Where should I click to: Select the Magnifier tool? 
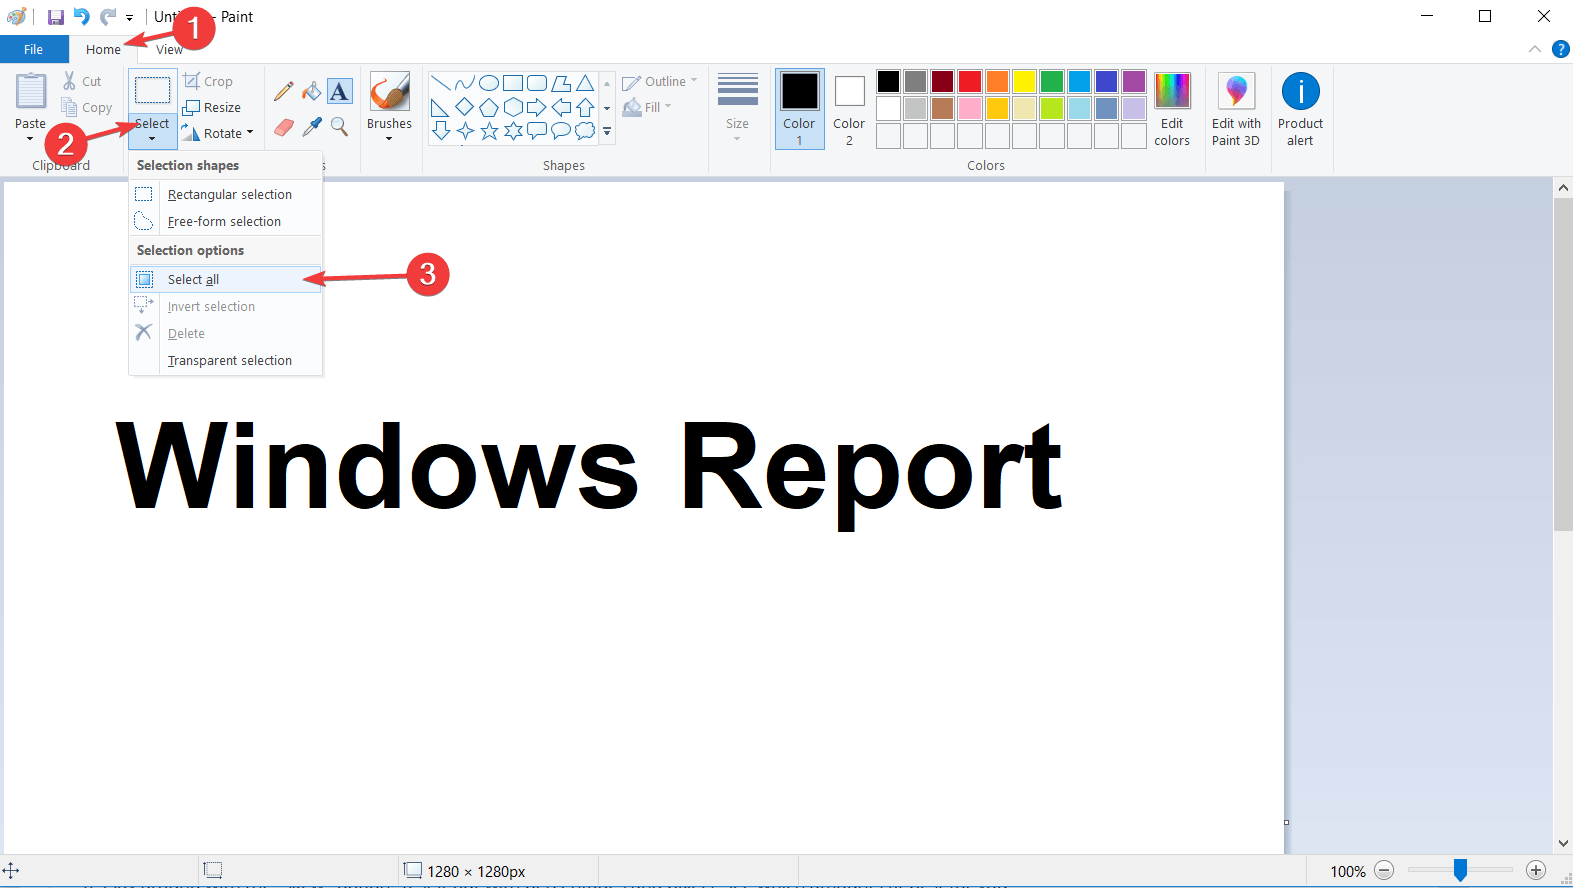340,127
